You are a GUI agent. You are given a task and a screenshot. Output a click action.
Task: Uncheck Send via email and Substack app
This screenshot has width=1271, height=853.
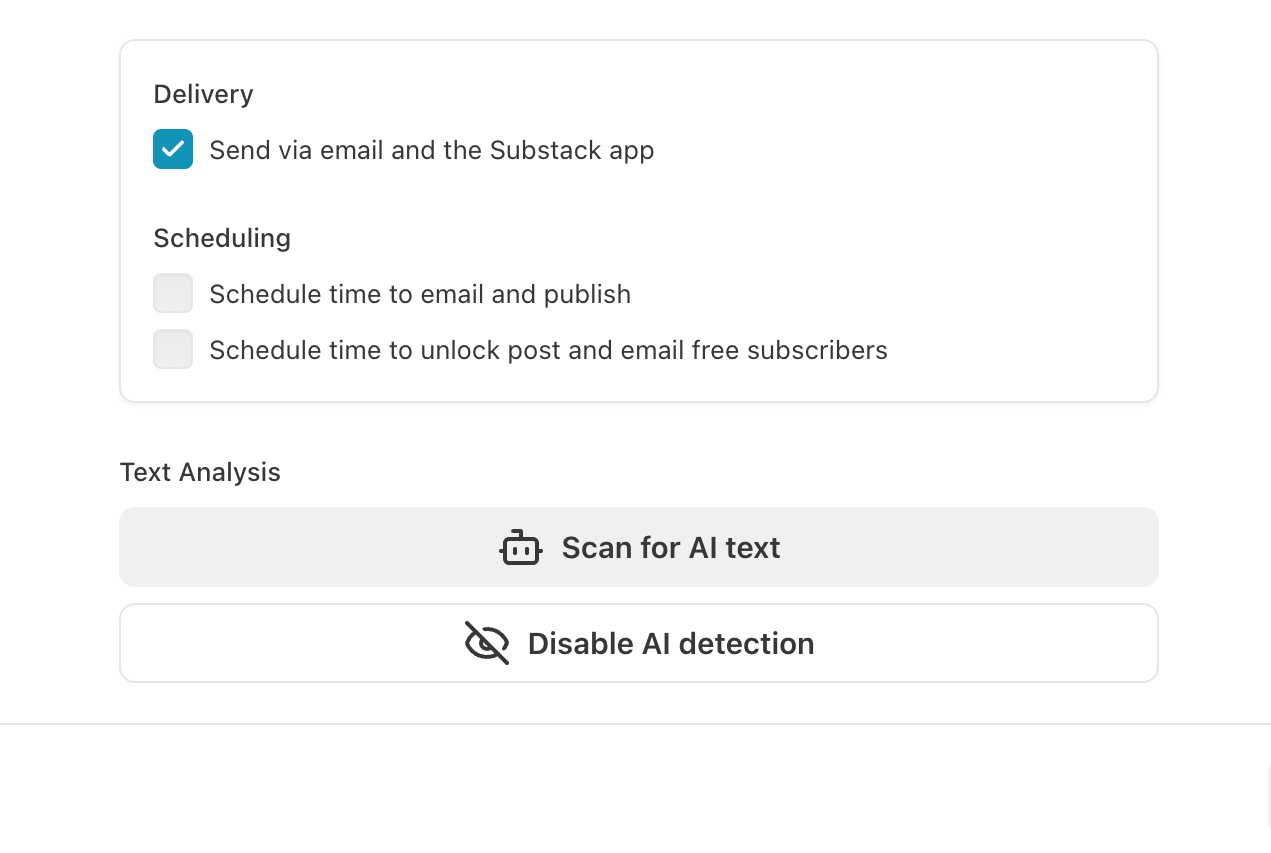(x=173, y=149)
